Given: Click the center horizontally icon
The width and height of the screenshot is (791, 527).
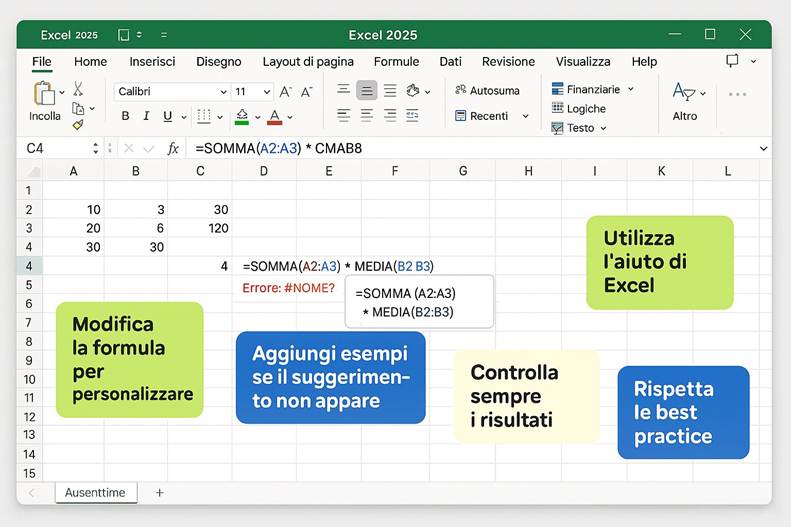Looking at the screenshot, I should 367,115.
